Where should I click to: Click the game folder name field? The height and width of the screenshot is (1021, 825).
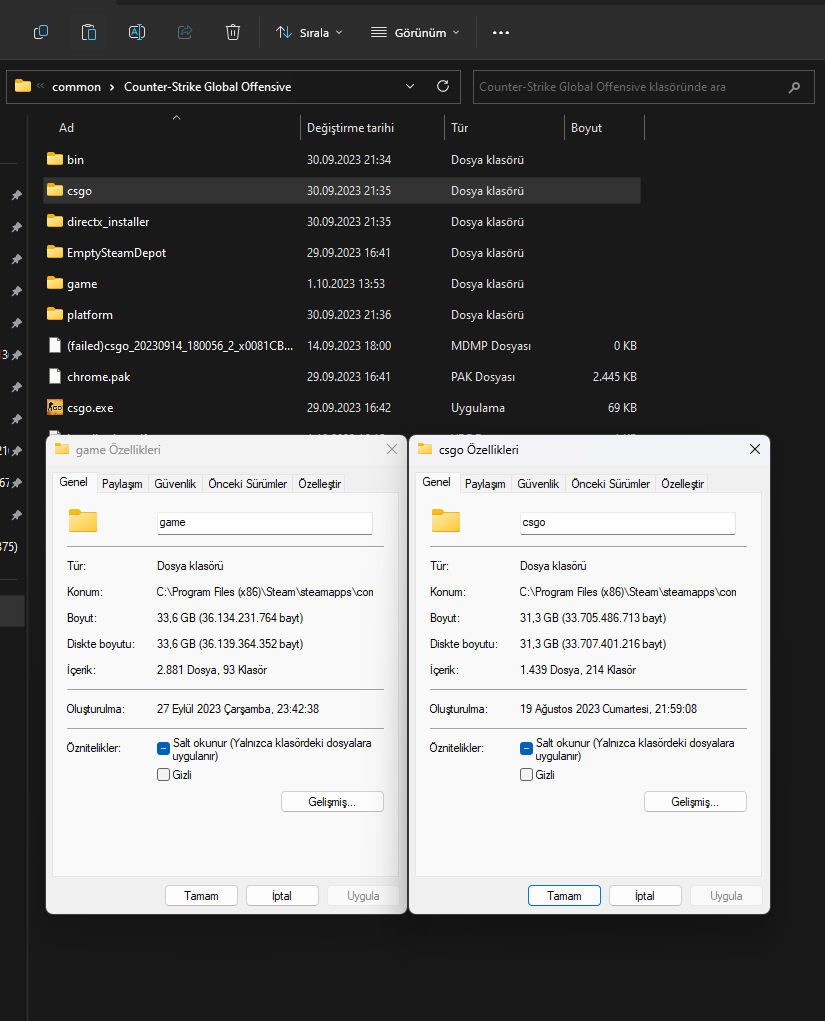click(264, 522)
